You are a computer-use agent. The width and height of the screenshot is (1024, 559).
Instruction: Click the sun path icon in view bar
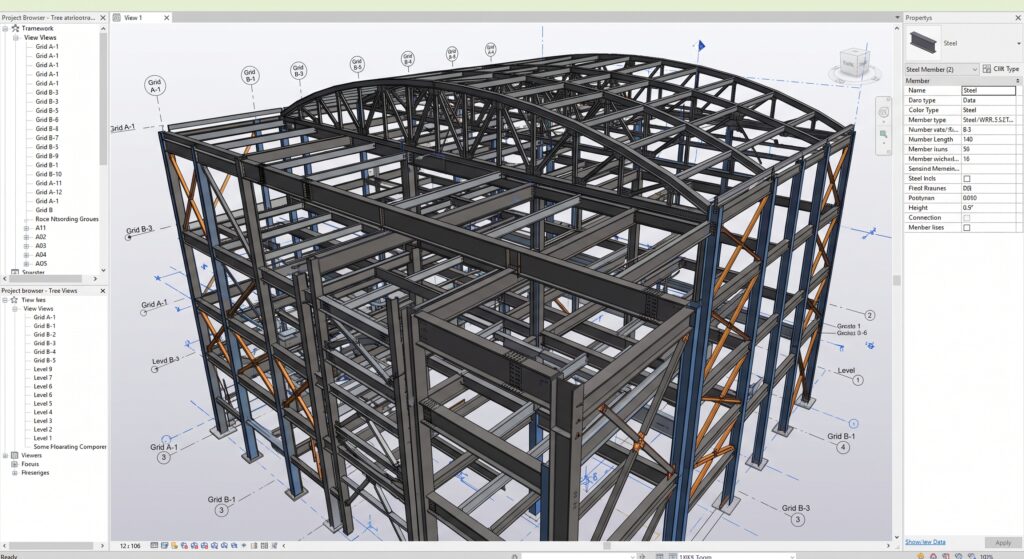(174, 545)
